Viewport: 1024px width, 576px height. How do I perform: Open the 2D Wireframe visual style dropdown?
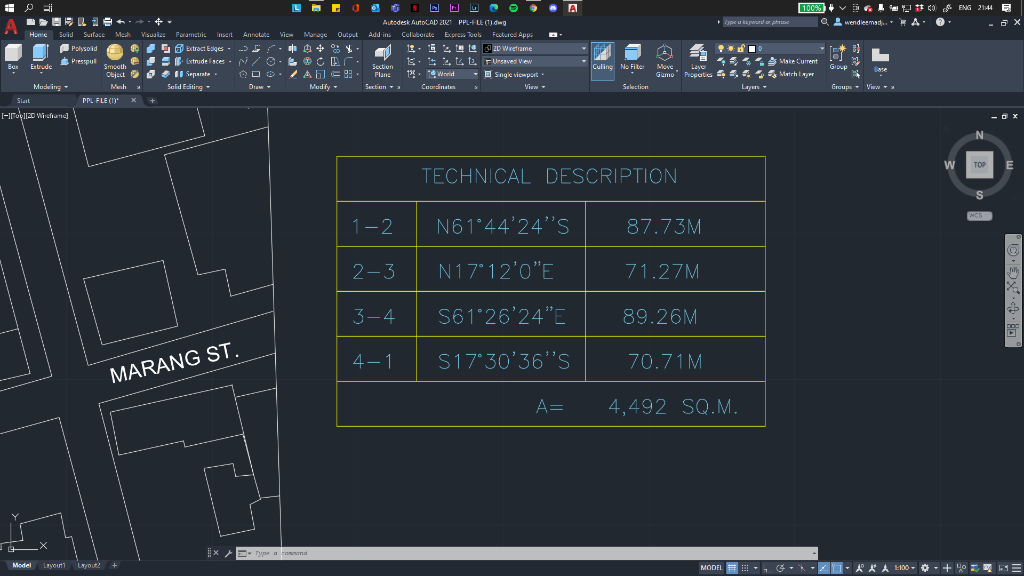coord(536,48)
